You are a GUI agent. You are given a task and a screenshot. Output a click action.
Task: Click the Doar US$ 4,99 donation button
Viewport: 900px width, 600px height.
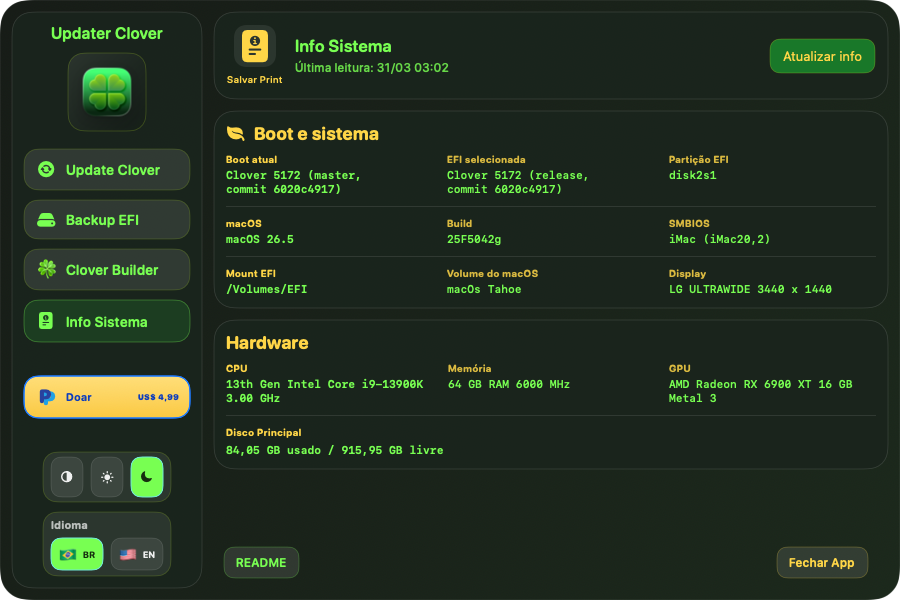[x=107, y=397]
